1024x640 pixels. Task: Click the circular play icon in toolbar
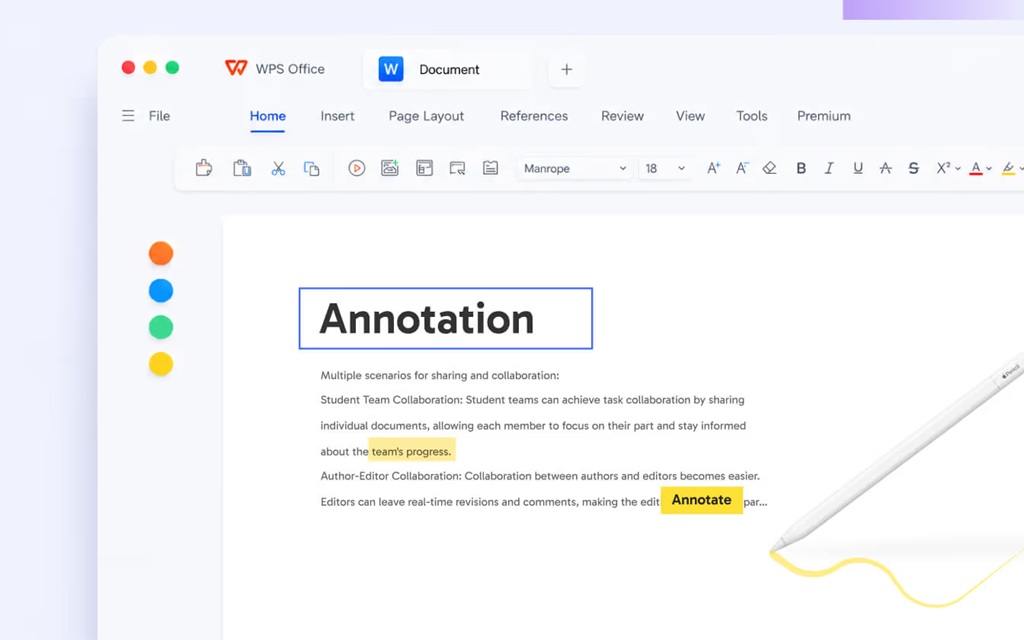357,168
